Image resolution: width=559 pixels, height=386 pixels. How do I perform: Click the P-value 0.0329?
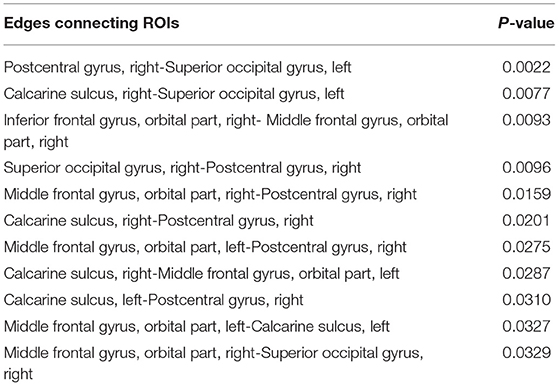click(527, 352)
